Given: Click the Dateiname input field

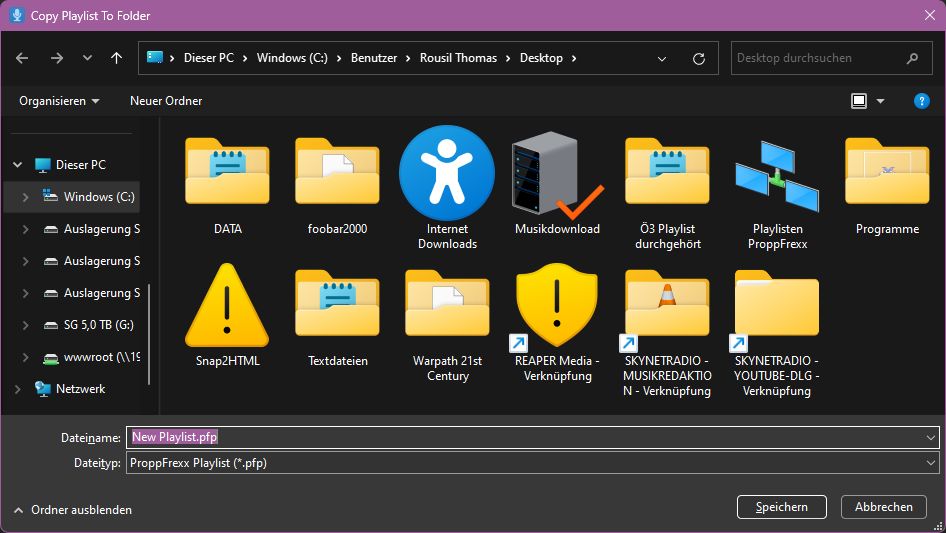Looking at the screenshot, I should point(530,437).
